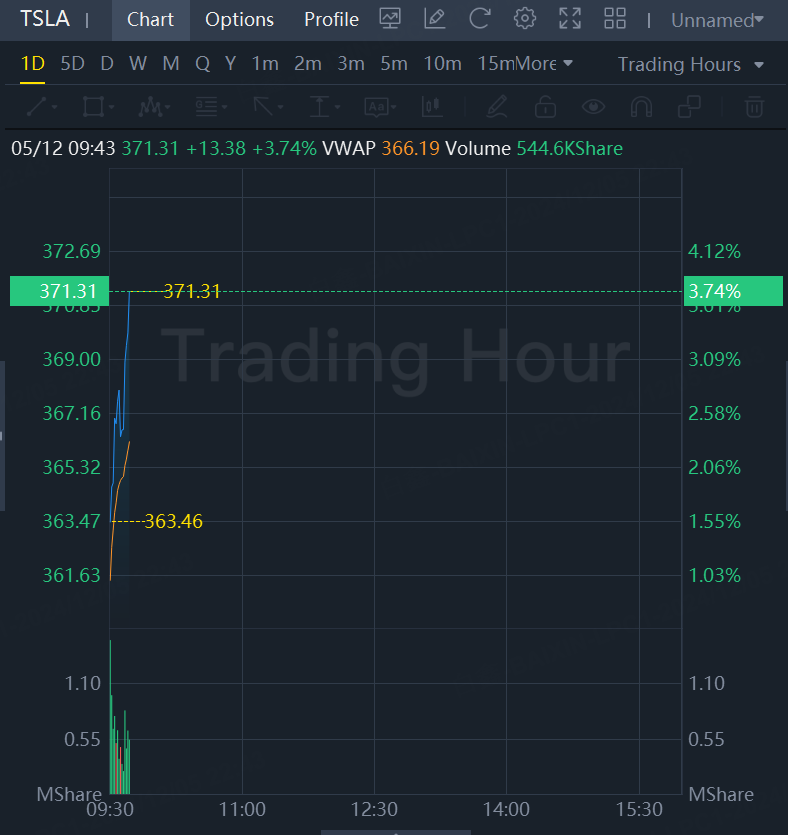The width and height of the screenshot is (788, 835).
Task: Open the chart draw/edit pencil icon
Action: tap(435, 19)
